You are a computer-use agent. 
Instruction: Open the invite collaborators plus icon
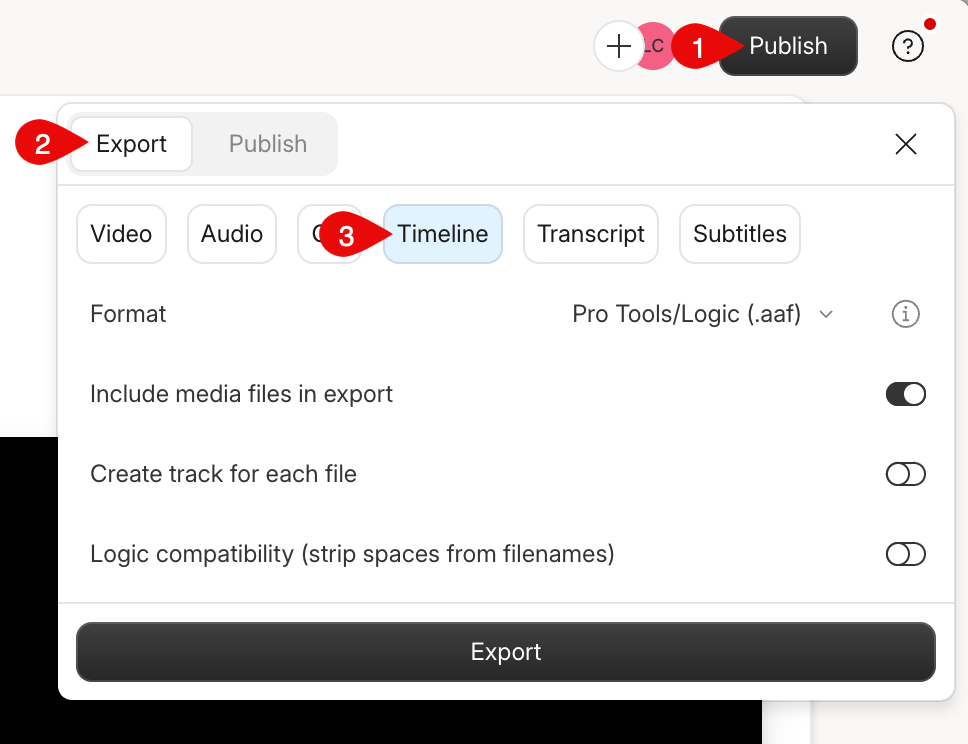(x=619, y=46)
